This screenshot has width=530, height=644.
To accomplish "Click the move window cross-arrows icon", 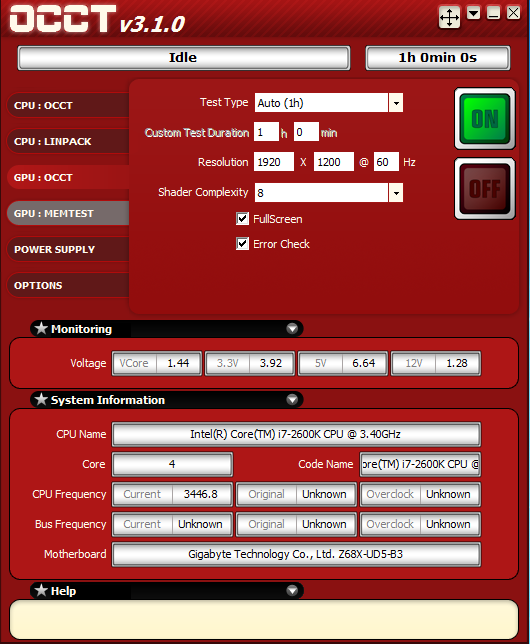I will pos(449,17).
